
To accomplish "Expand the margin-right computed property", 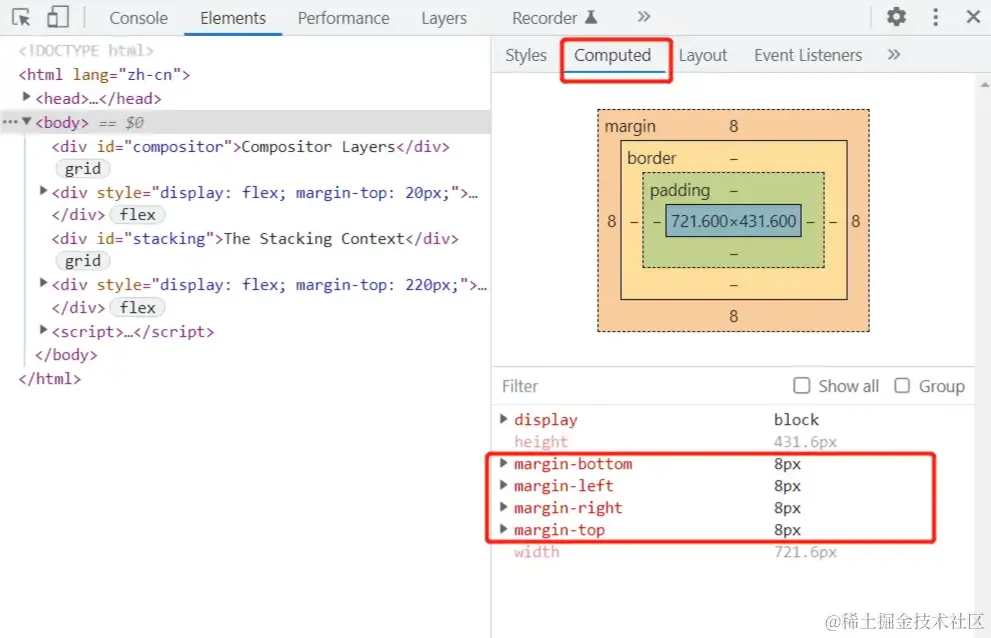I will tap(504, 506).
